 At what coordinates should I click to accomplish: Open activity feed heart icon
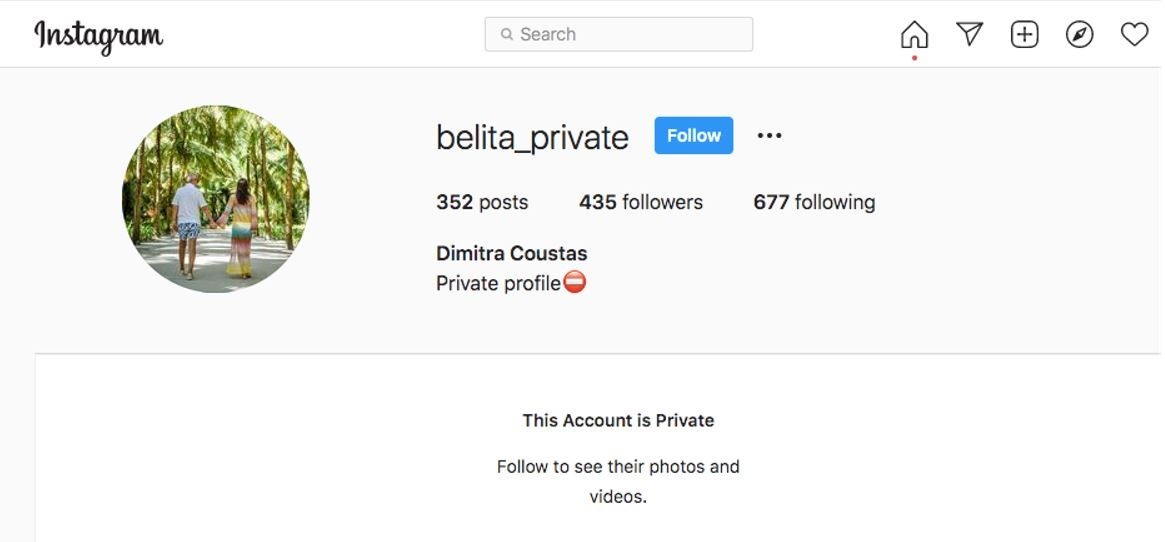[x=1134, y=34]
